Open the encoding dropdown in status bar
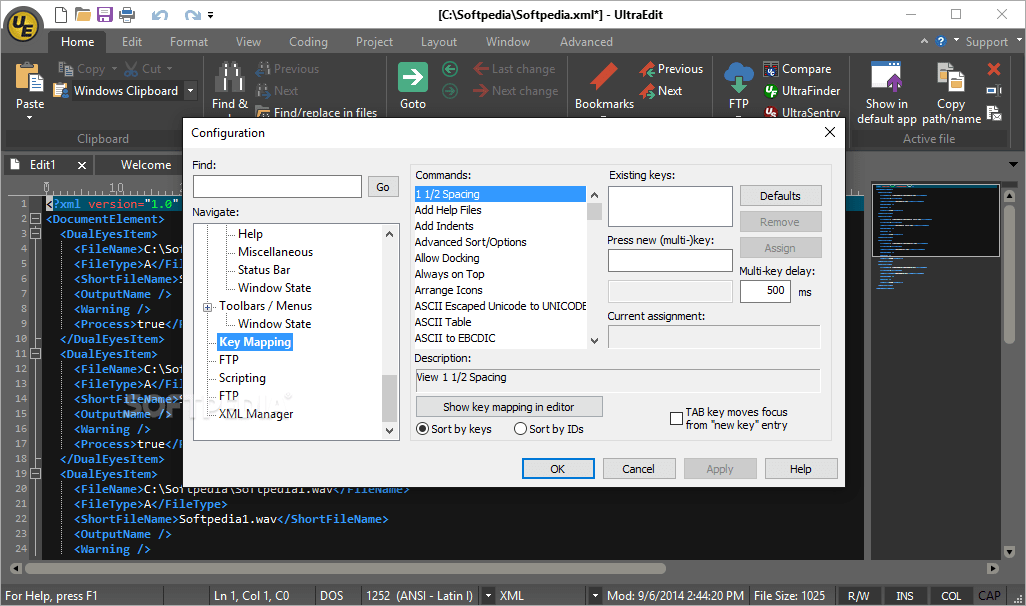Screen dimensions: 1026x606 point(487,596)
